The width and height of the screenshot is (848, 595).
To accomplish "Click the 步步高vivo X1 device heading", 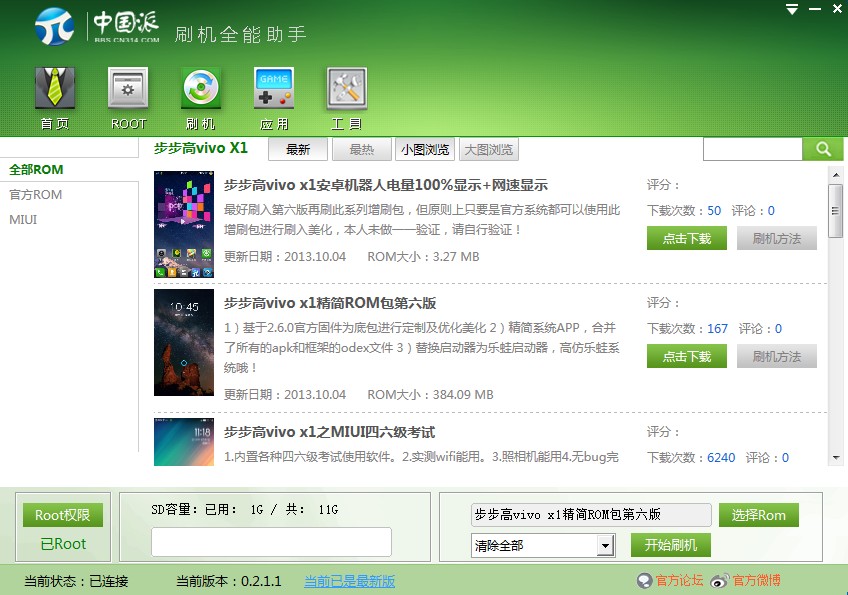I will 201,148.
